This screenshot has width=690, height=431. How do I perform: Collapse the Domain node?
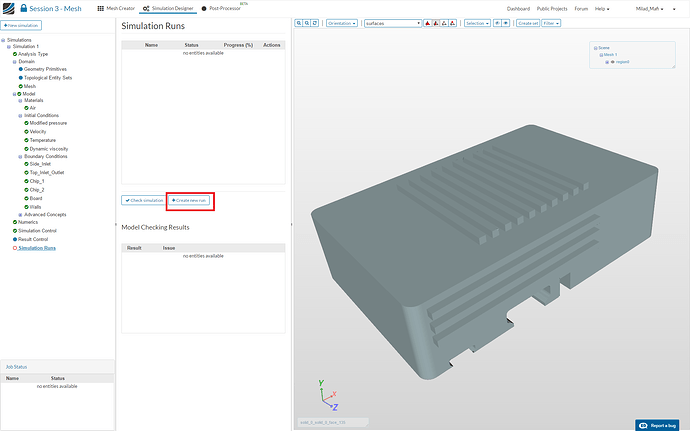click(x=15, y=62)
